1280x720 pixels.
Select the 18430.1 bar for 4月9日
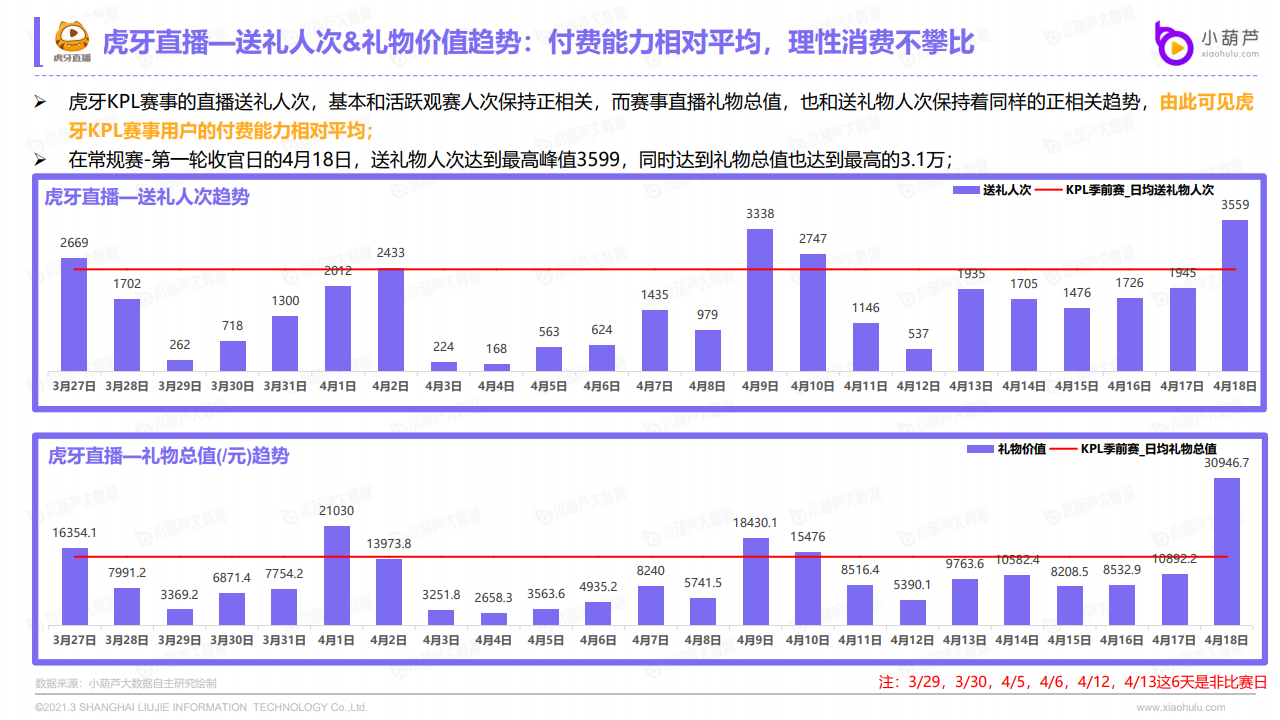(x=756, y=581)
